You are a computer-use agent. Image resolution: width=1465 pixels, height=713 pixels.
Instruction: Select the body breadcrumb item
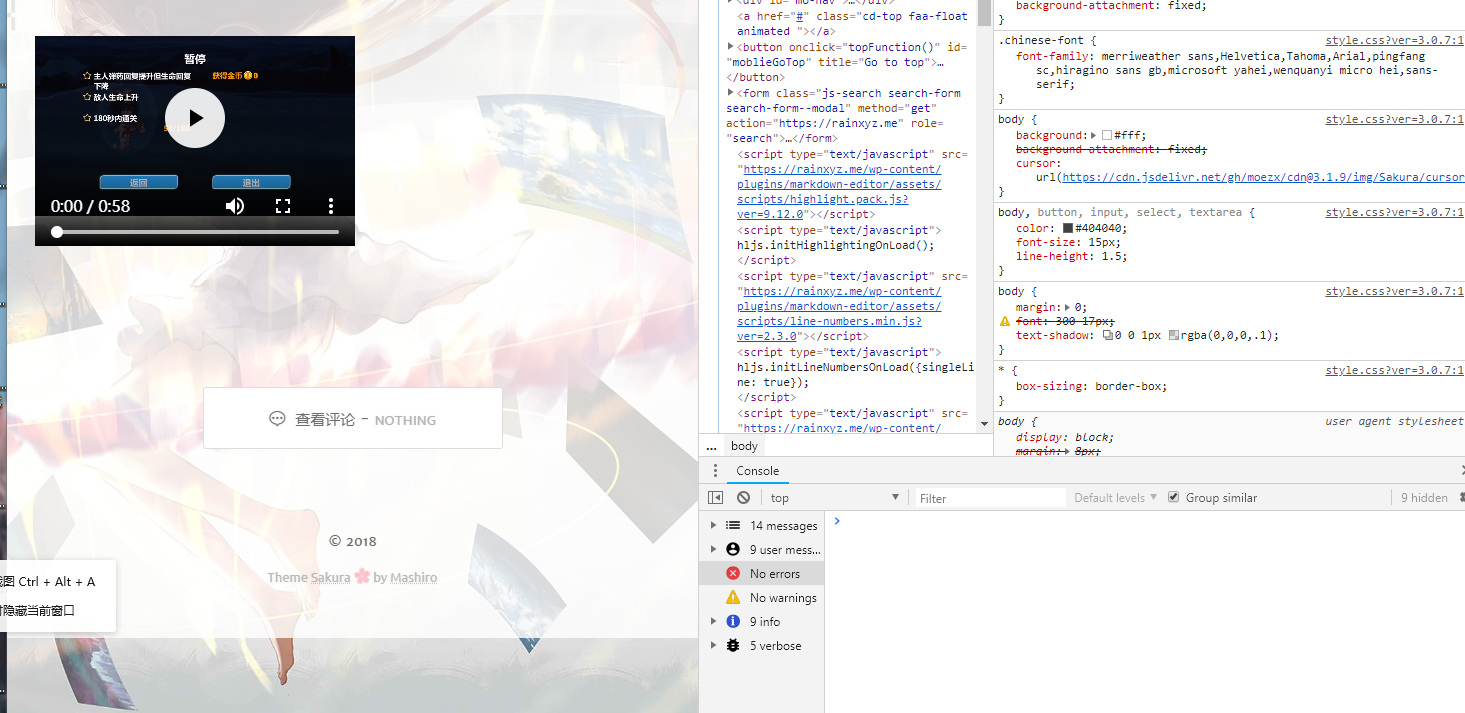click(744, 446)
